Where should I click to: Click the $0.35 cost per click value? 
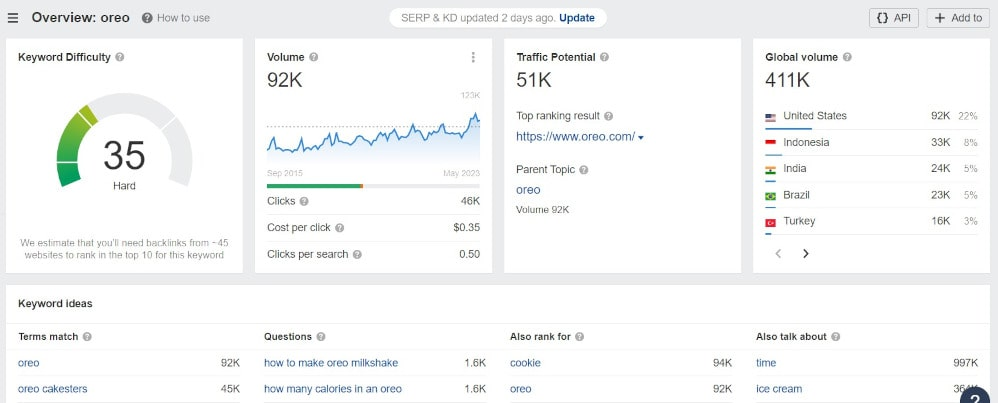tap(467, 228)
